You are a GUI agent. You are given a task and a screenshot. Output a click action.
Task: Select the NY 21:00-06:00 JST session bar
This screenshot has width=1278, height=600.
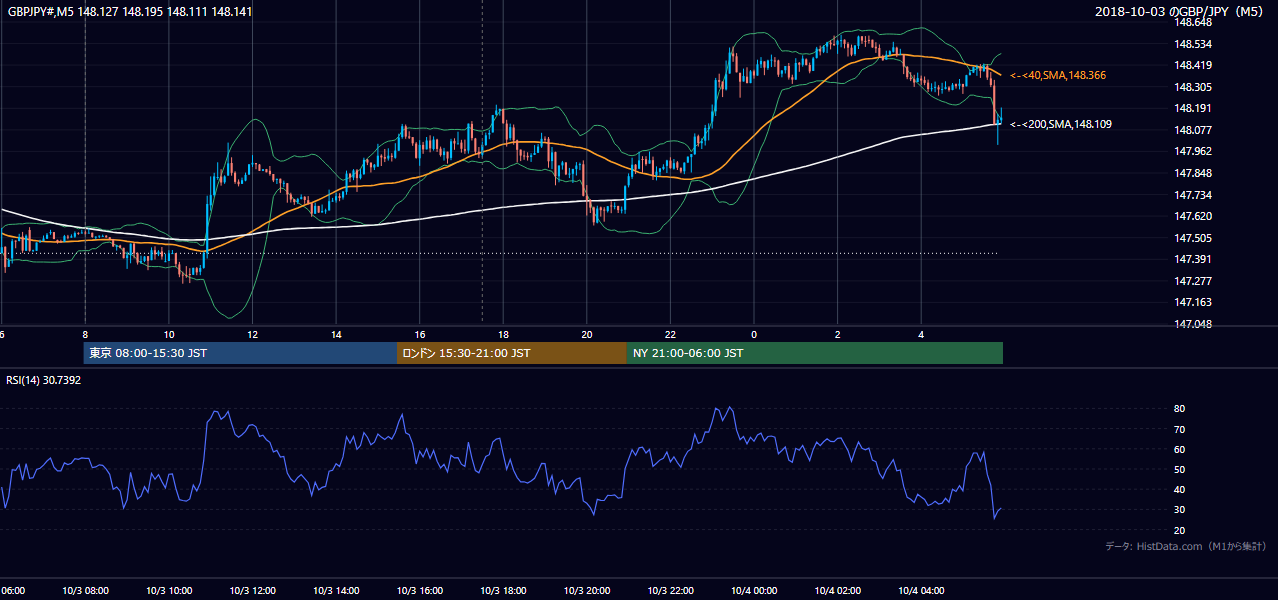(815, 353)
